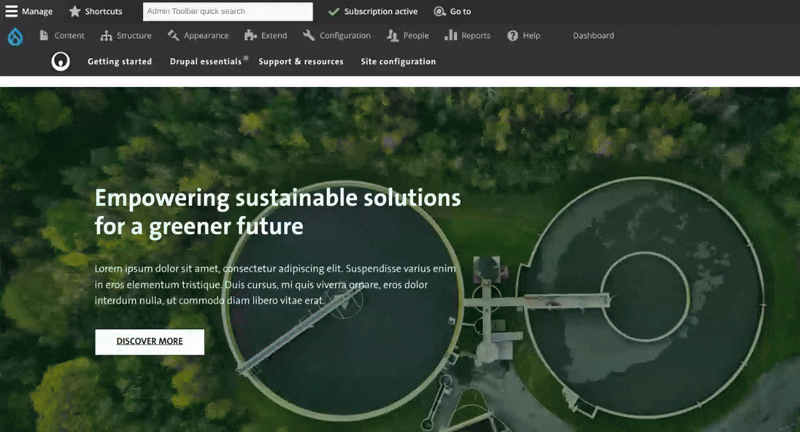Select the Site configuration tab
800x432 pixels.
click(398, 61)
